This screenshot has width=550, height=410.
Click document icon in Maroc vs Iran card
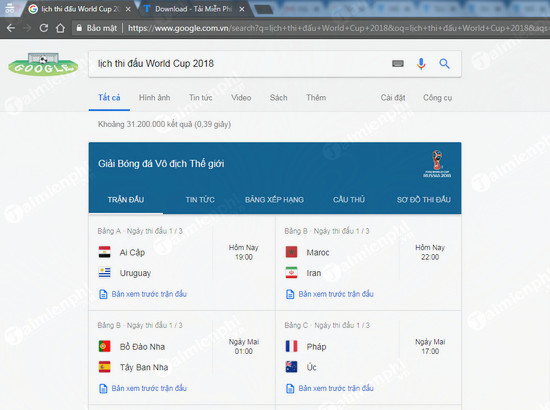tap(290, 294)
